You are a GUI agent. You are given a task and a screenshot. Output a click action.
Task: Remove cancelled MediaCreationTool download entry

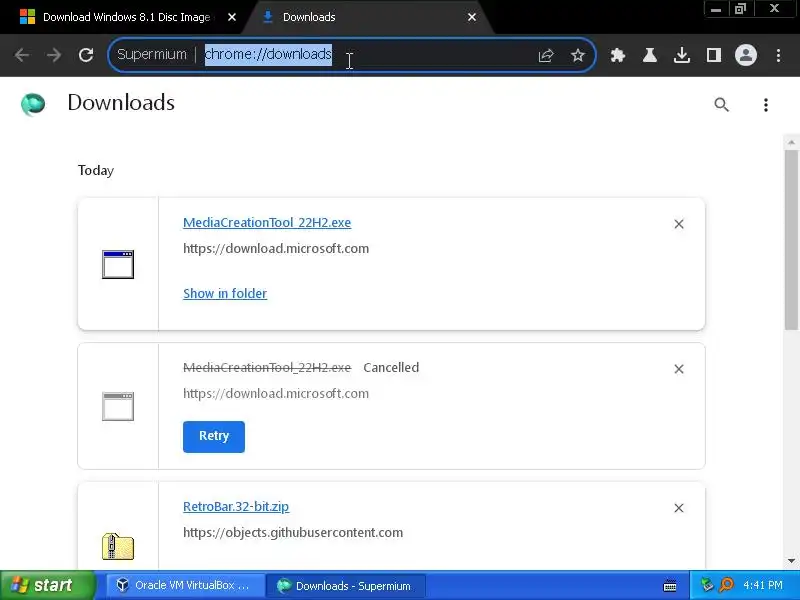[x=679, y=369]
